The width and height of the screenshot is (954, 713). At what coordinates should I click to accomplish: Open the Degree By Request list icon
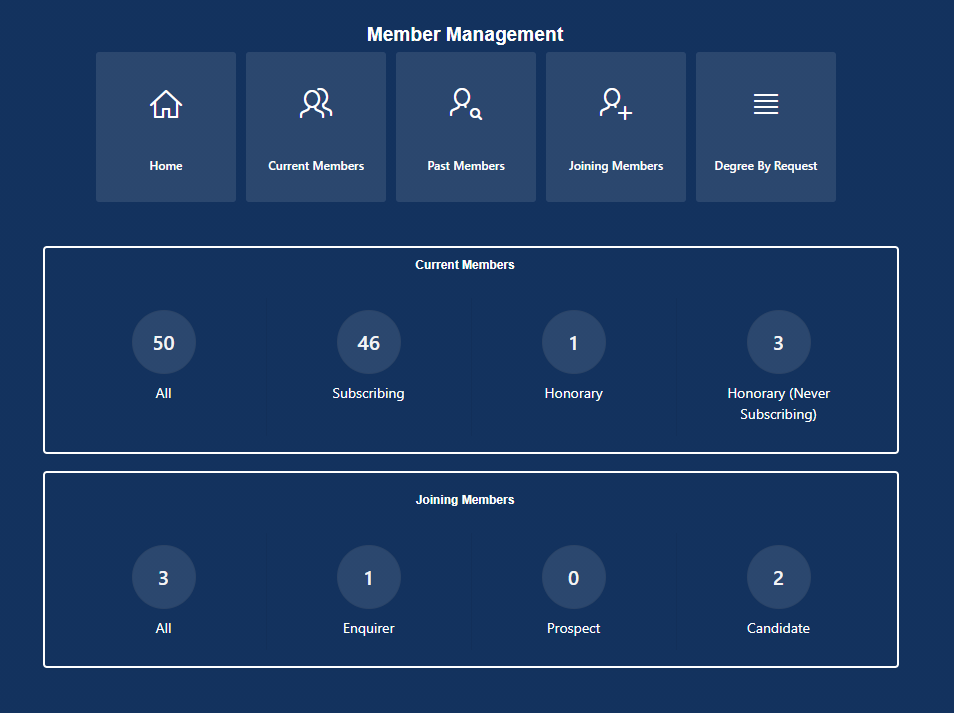point(766,104)
